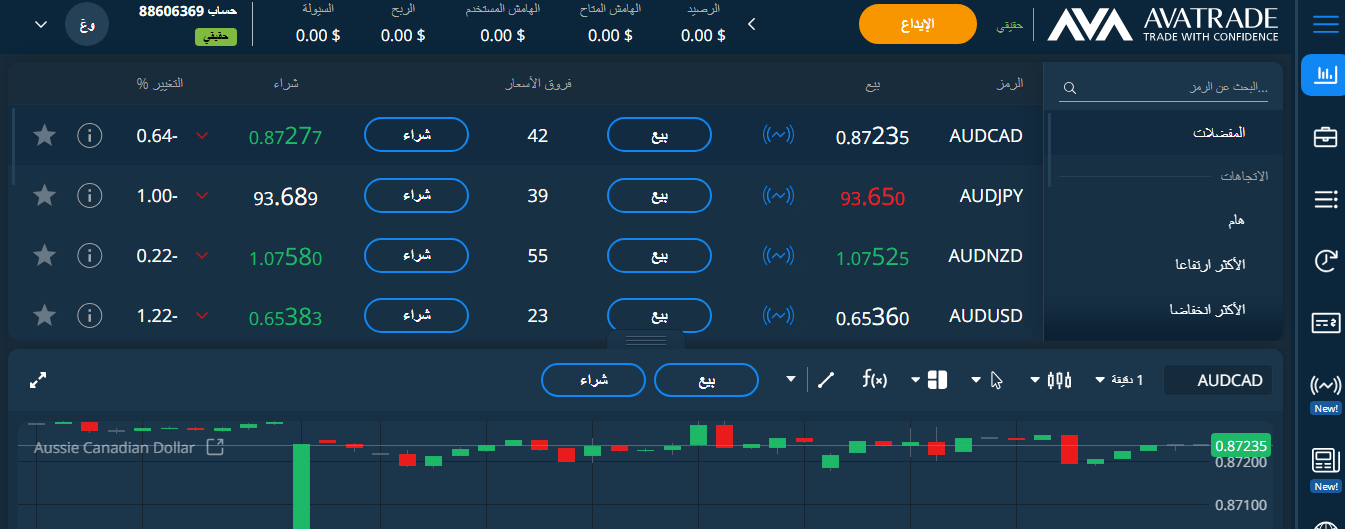Open the account avatar circle
1345x529 pixels.
tap(87, 24)
